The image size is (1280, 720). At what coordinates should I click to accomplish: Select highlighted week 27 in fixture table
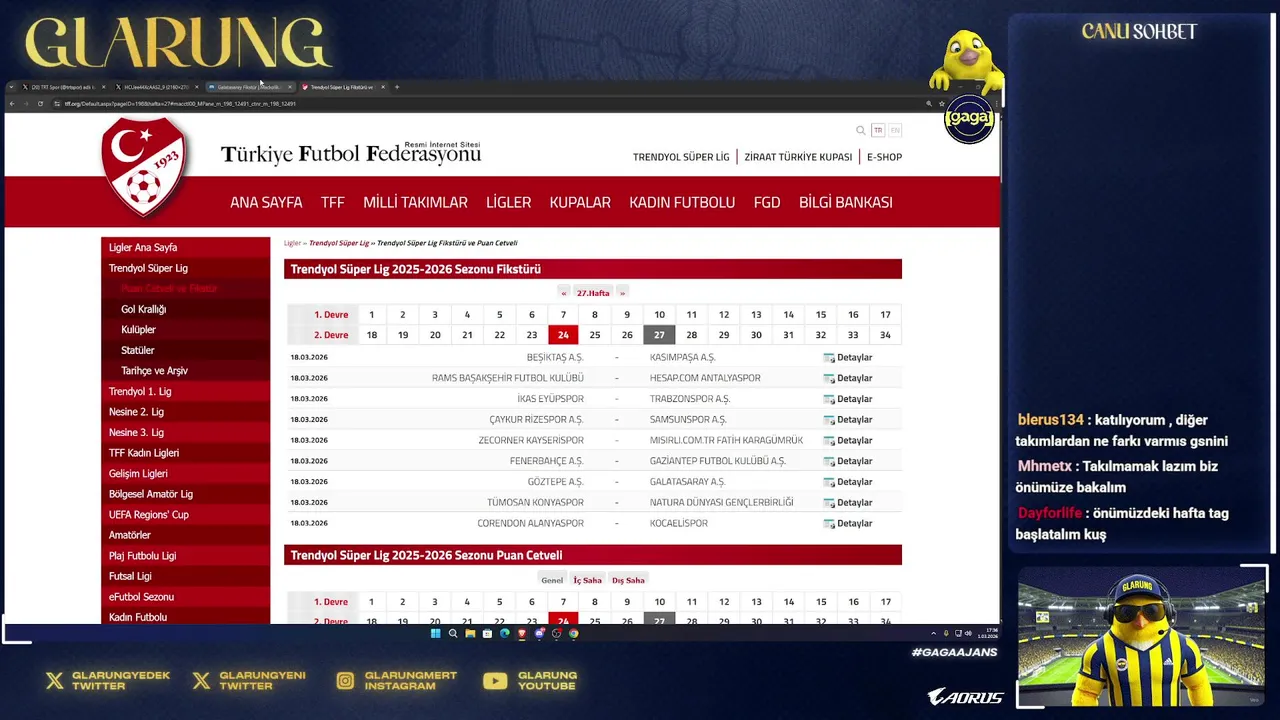(x=659, y=335)
